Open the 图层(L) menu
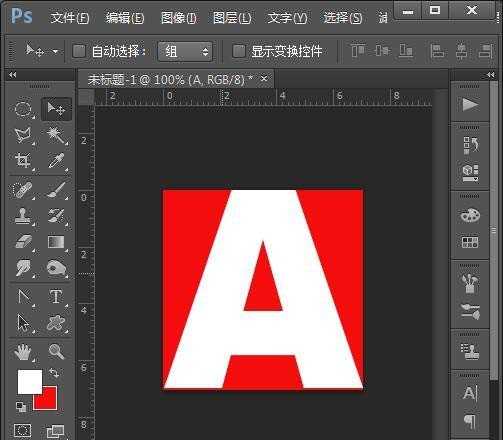 [x=232, y=18]
